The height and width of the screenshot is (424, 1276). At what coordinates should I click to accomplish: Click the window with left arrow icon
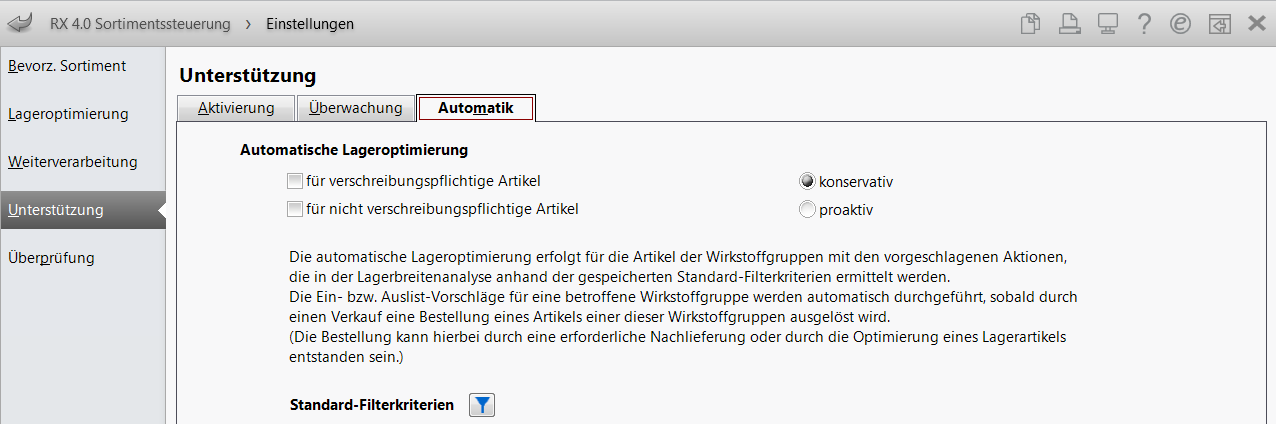tap(1219, 23)
